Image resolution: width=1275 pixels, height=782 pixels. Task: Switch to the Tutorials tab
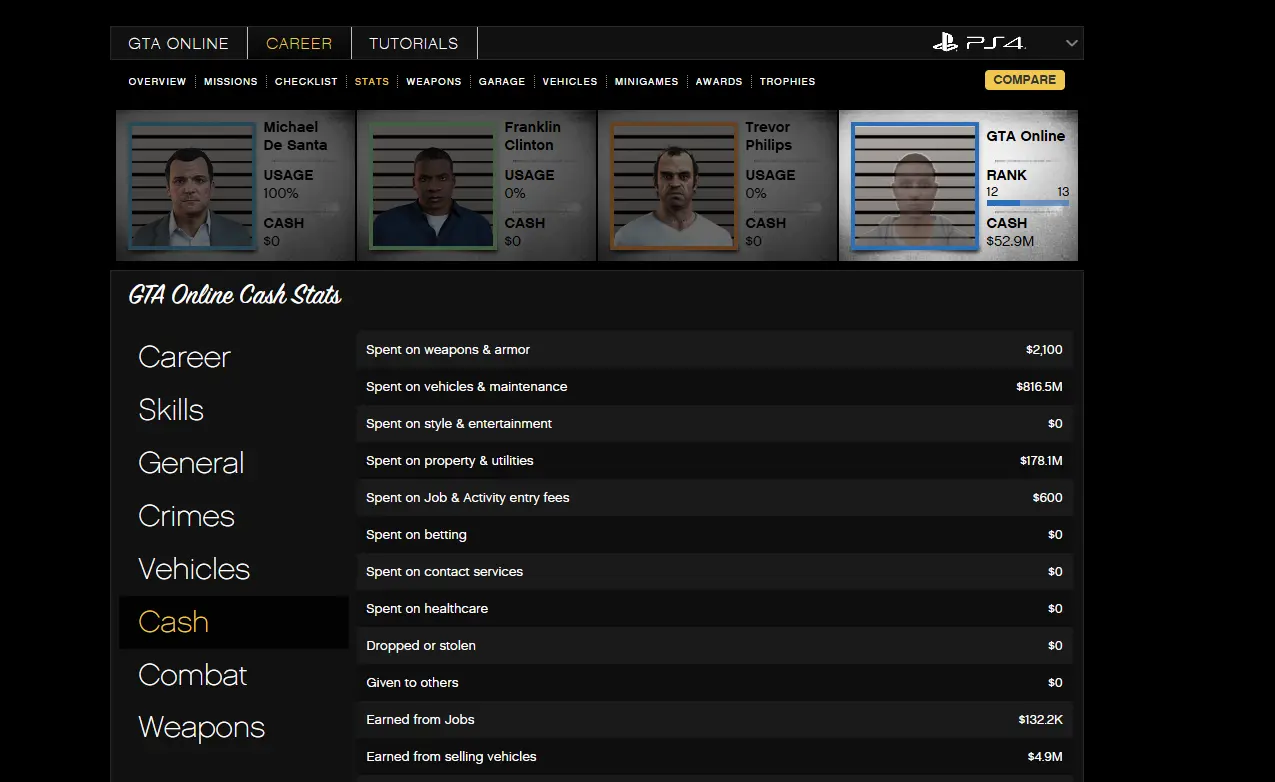point(413,44)
